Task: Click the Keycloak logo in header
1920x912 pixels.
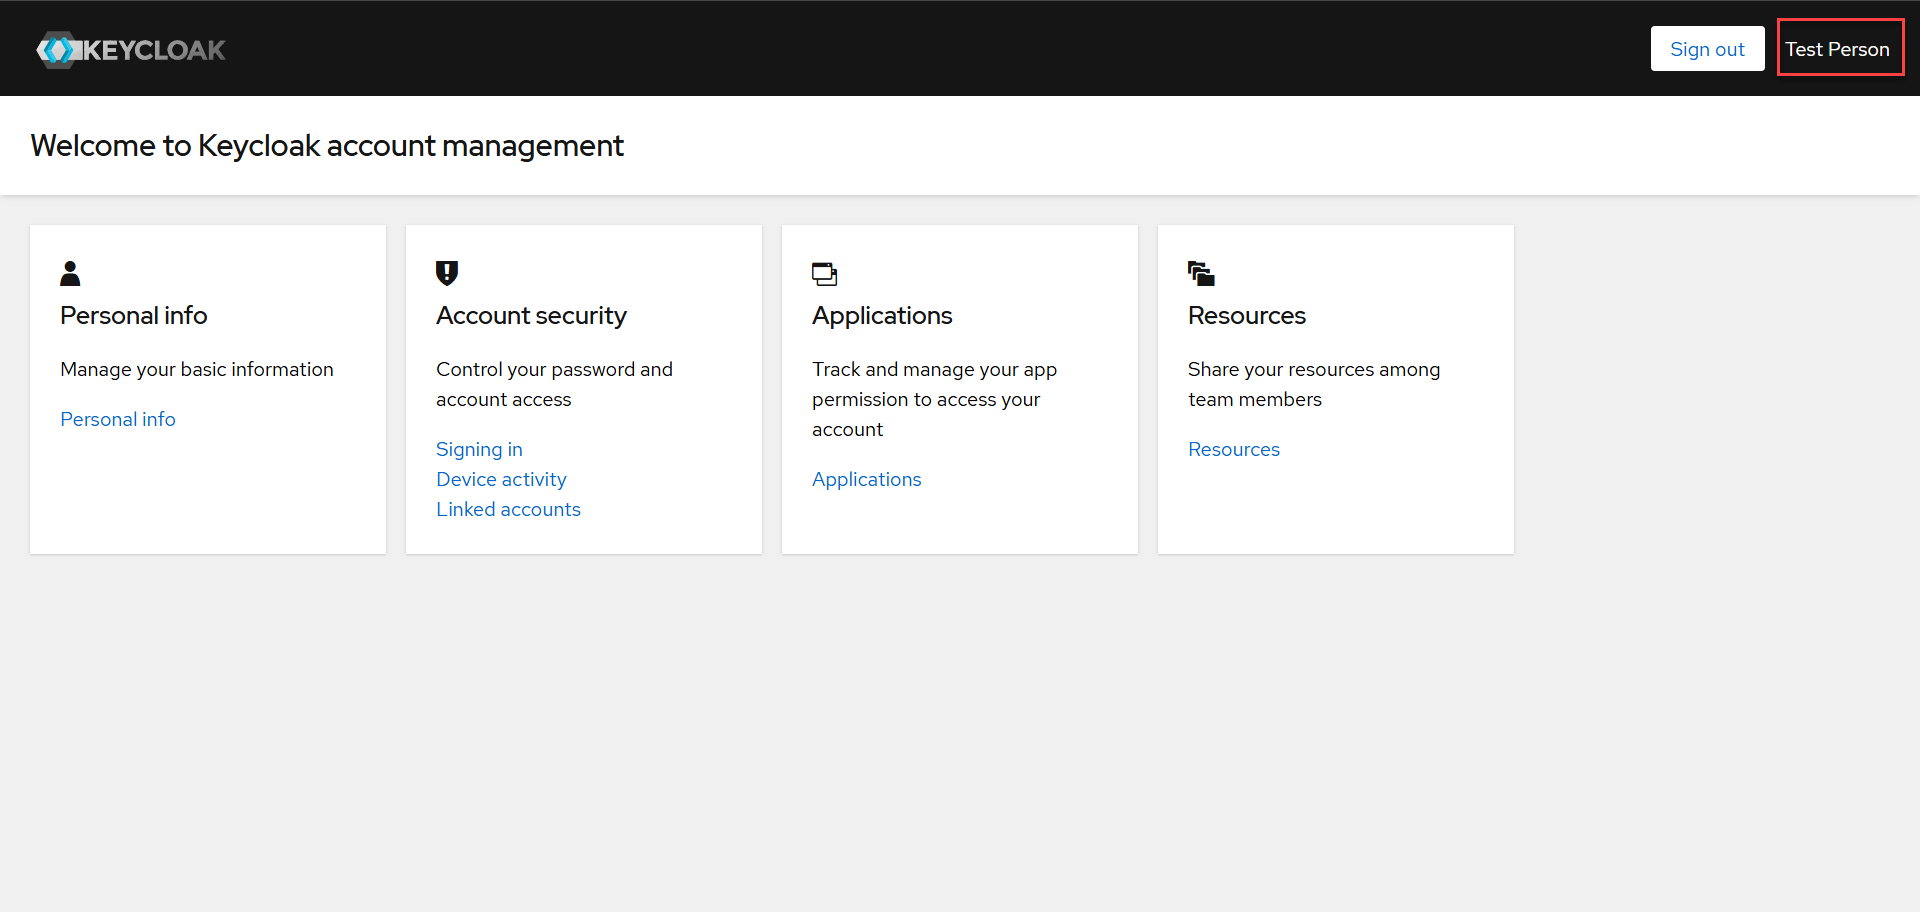Action: coord(131,49)
